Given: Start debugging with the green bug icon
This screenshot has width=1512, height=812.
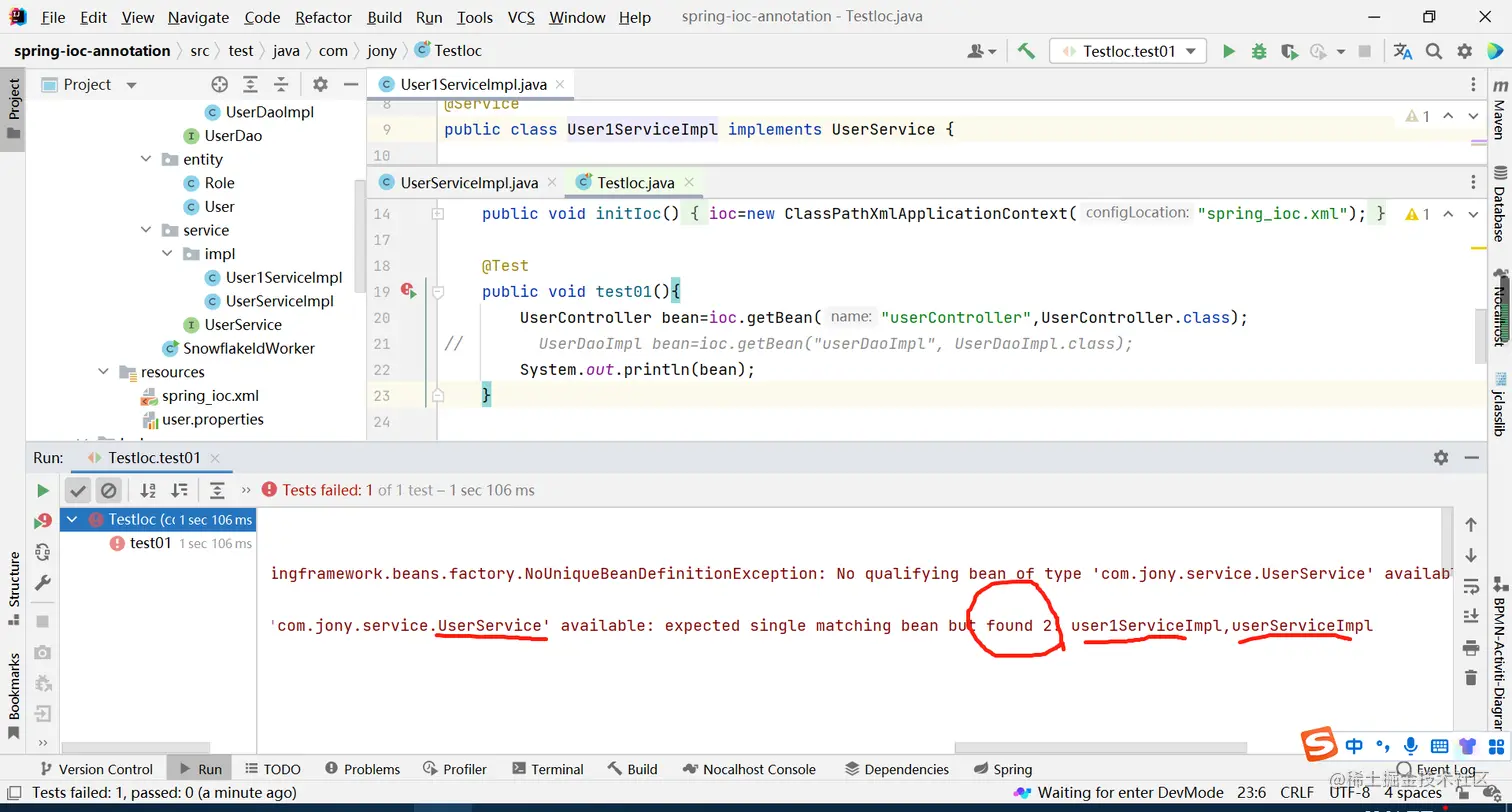Looking at the screenshot, I should coord(1259,51).
